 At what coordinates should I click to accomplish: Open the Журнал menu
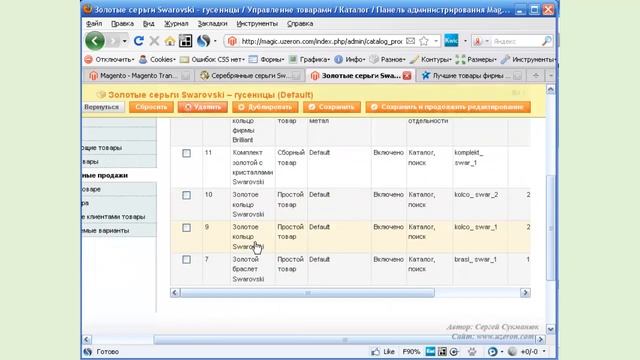click(176, 24)
